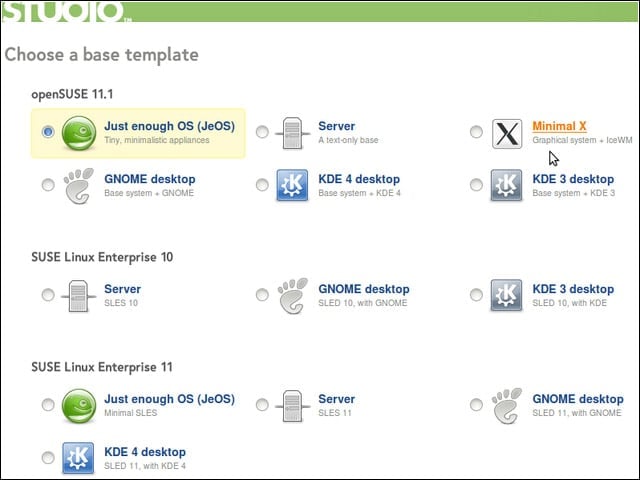The image size is (640, 480).
Task: Select the openSUSE GNOME desktop radio button
Action: pyautogui.click(x=48, y=184)
